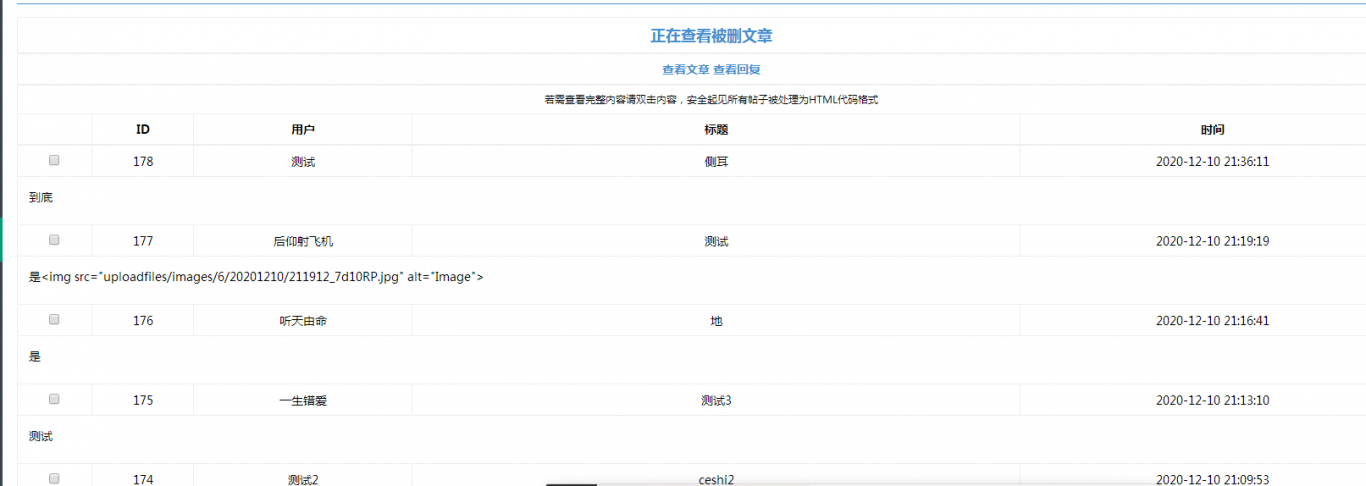Click user 测试2
1366x486 pixels.
click(303, 480)
